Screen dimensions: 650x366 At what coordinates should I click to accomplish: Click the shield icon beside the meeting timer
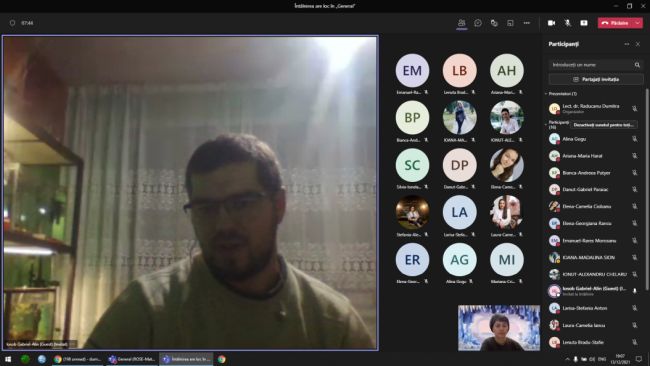(12, 23)
